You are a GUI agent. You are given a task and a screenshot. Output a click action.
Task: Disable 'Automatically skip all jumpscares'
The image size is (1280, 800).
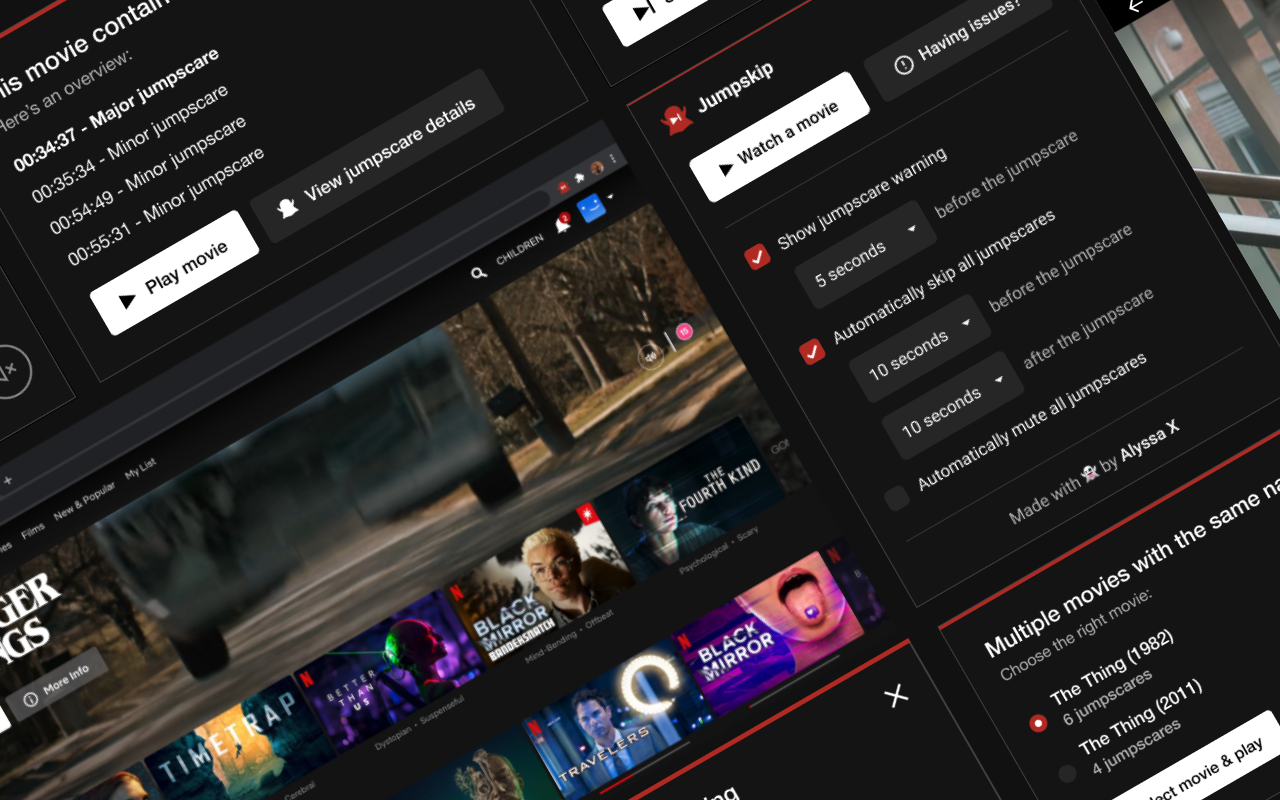point(813,352)
